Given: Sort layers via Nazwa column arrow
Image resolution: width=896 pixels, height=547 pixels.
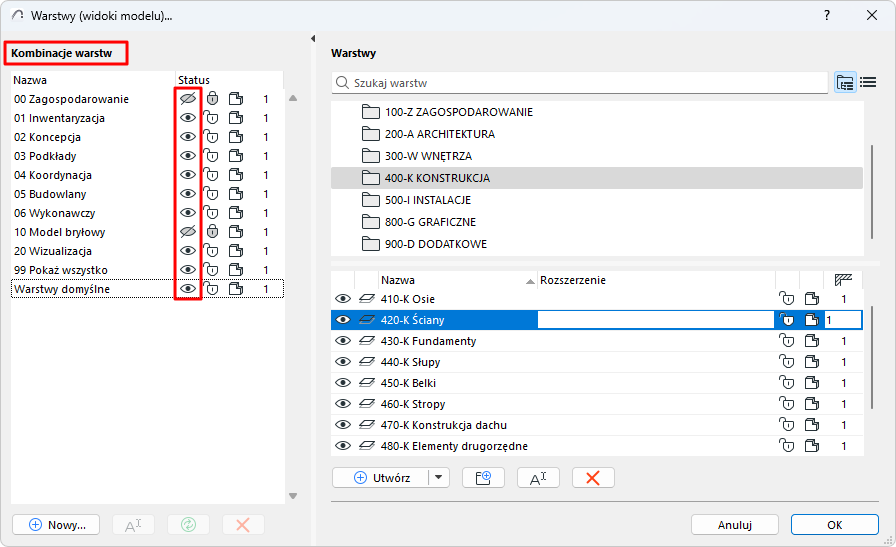Looking at the screenshot, I should click(530, 281).
